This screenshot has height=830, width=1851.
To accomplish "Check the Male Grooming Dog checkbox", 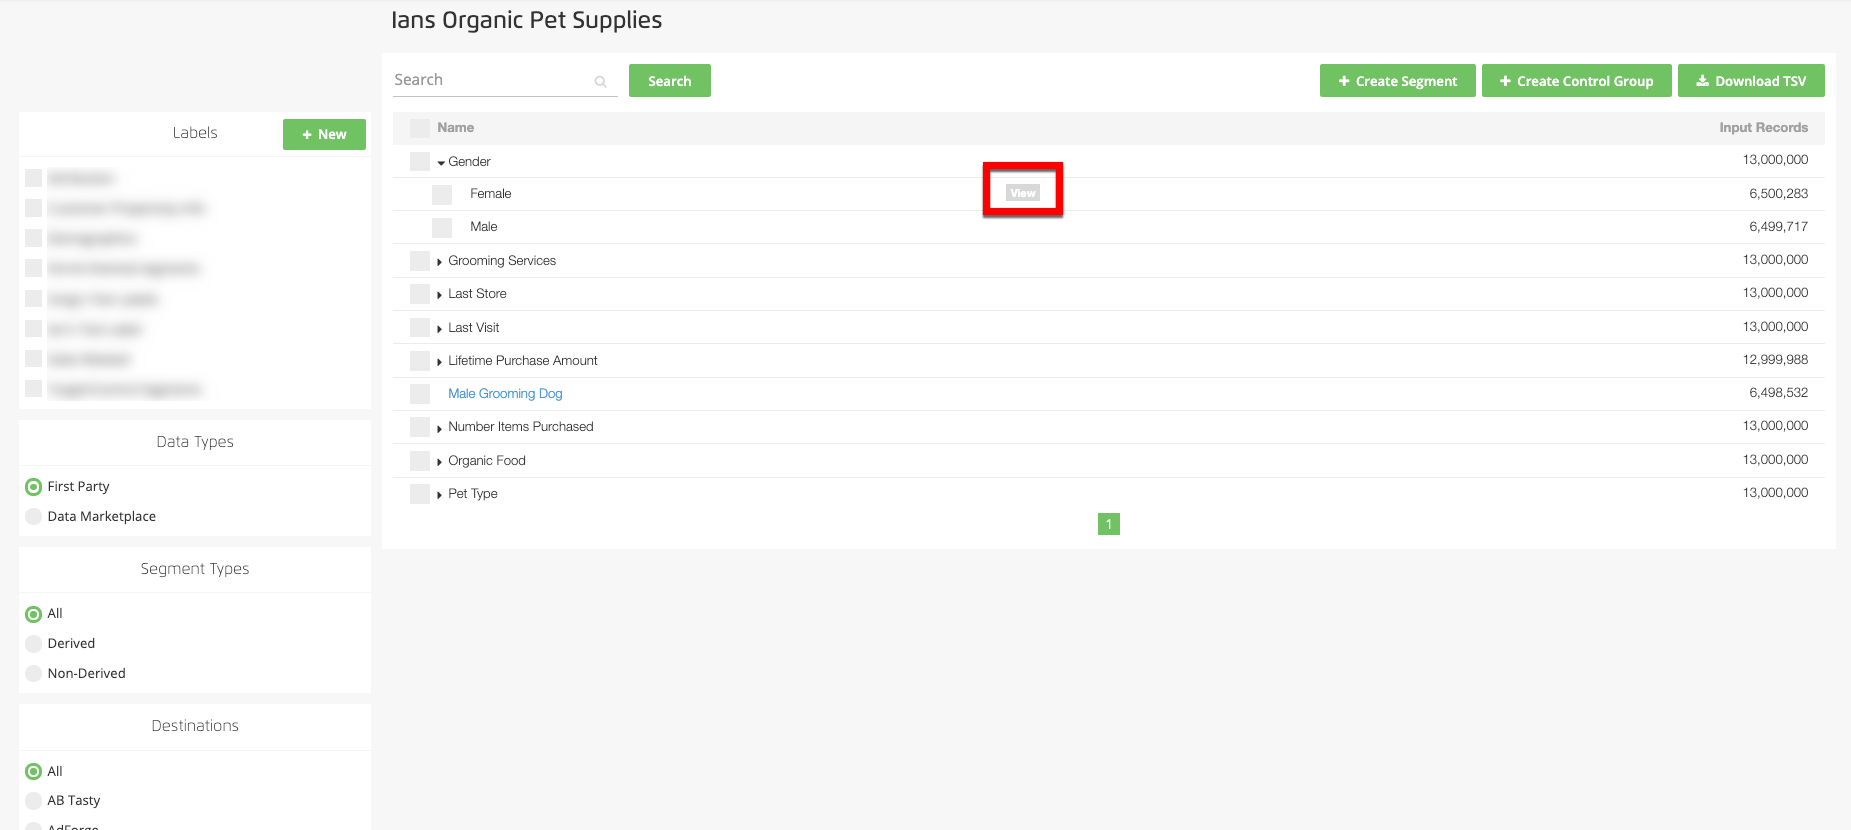I will tap(420, 394).
